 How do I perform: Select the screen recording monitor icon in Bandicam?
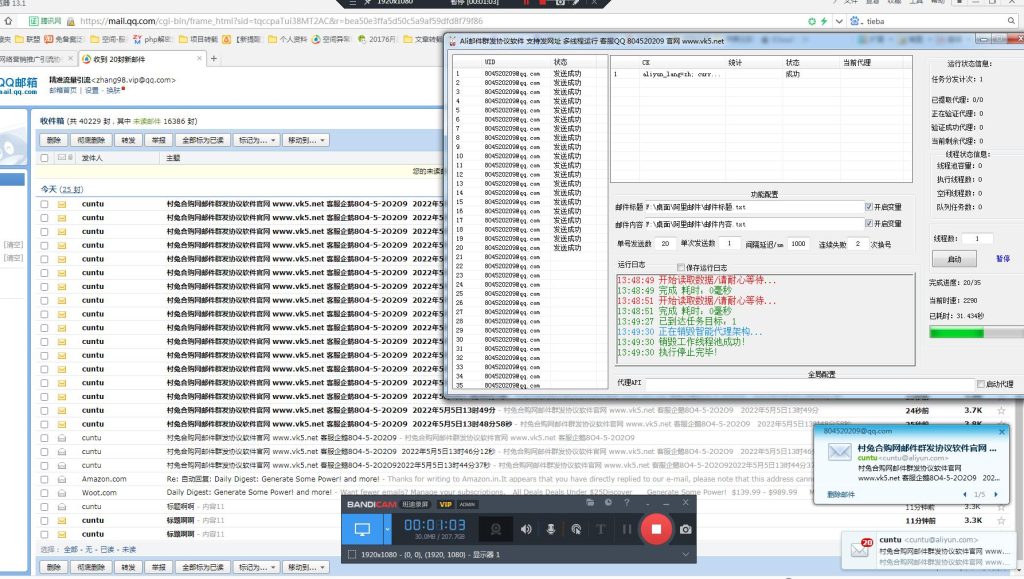point(361,527)
